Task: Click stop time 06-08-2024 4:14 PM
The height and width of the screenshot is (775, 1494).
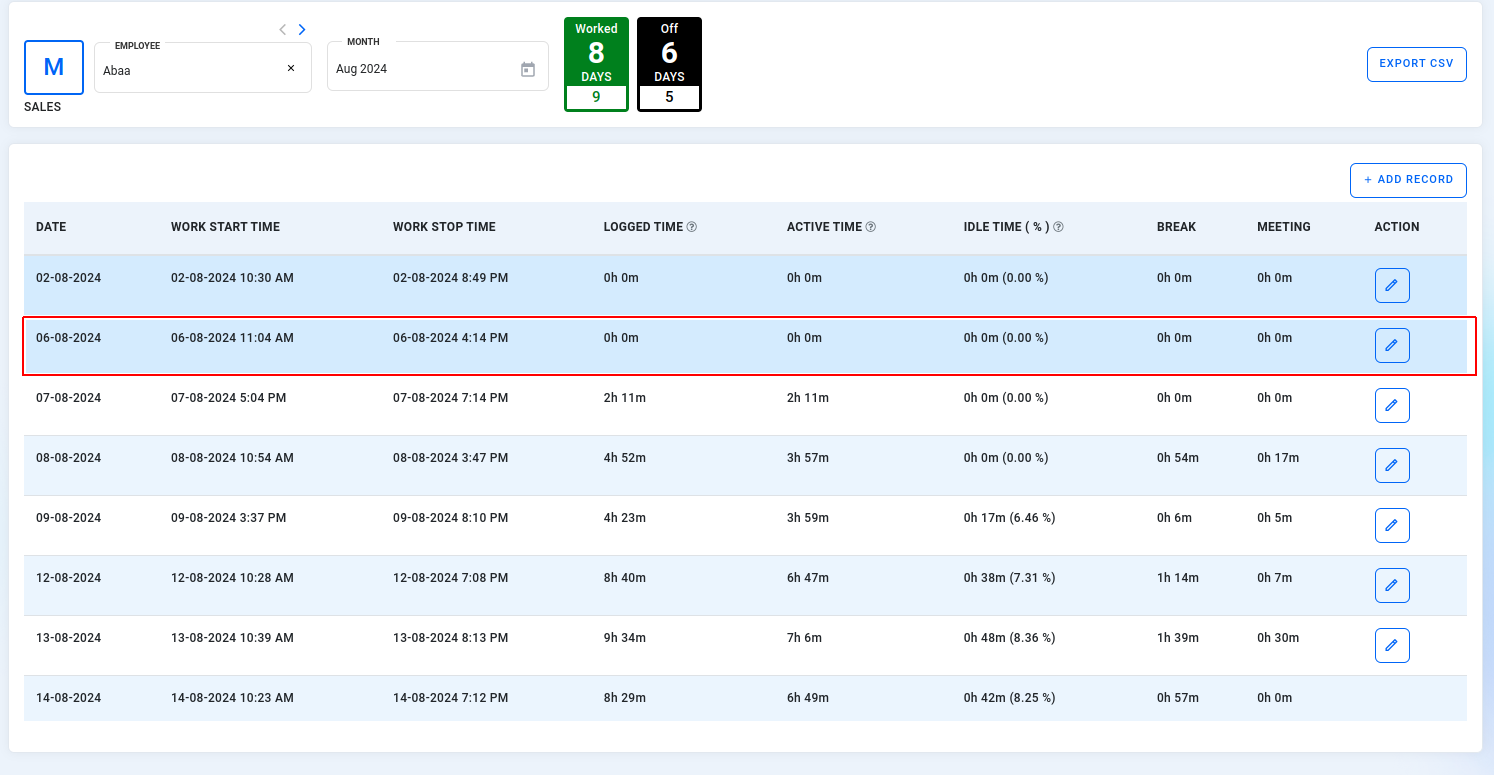Action: coord(450,338)
